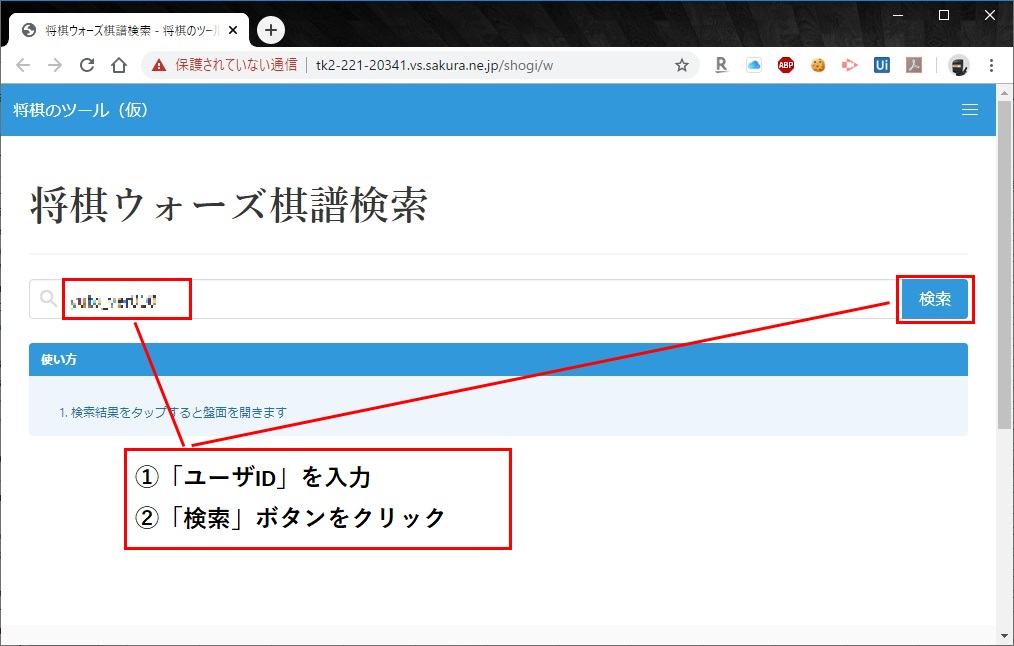Select the 将棋ウォーズ棋譜検索 browser tab

point(129,30)
